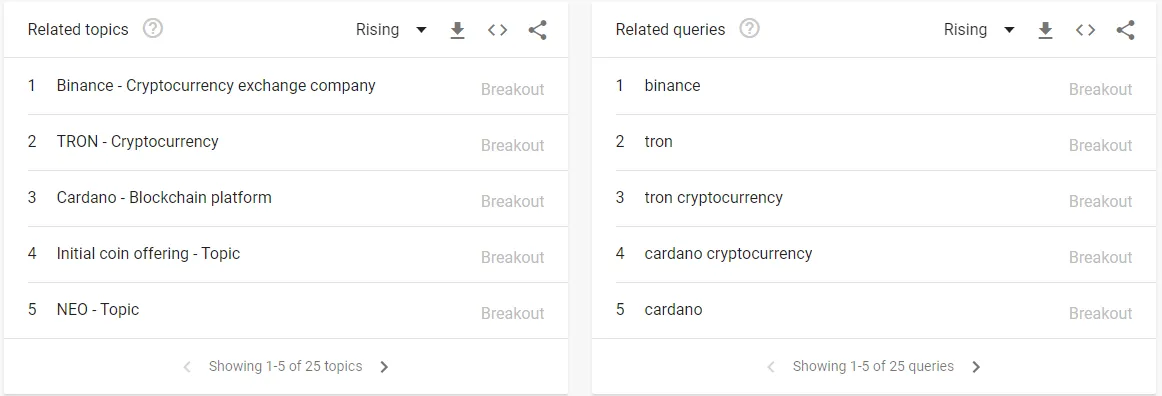Go to next page of queries
Screen dimensions: 1162x396
976,366
